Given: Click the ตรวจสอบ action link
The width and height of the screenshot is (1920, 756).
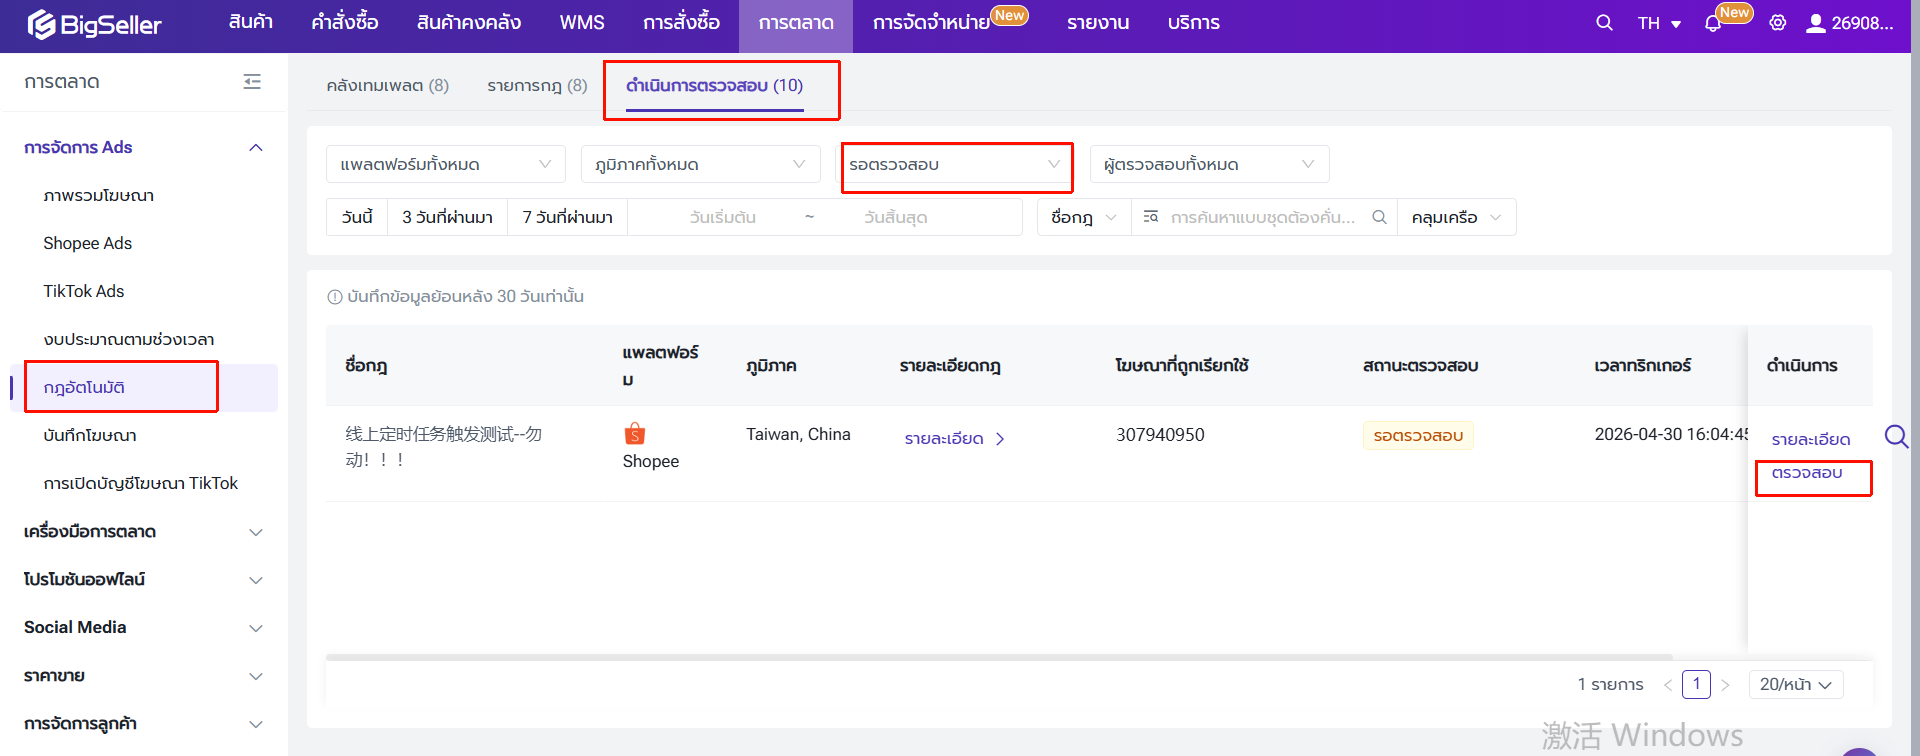Looking at the screenshot, I should click(1806, 473).
